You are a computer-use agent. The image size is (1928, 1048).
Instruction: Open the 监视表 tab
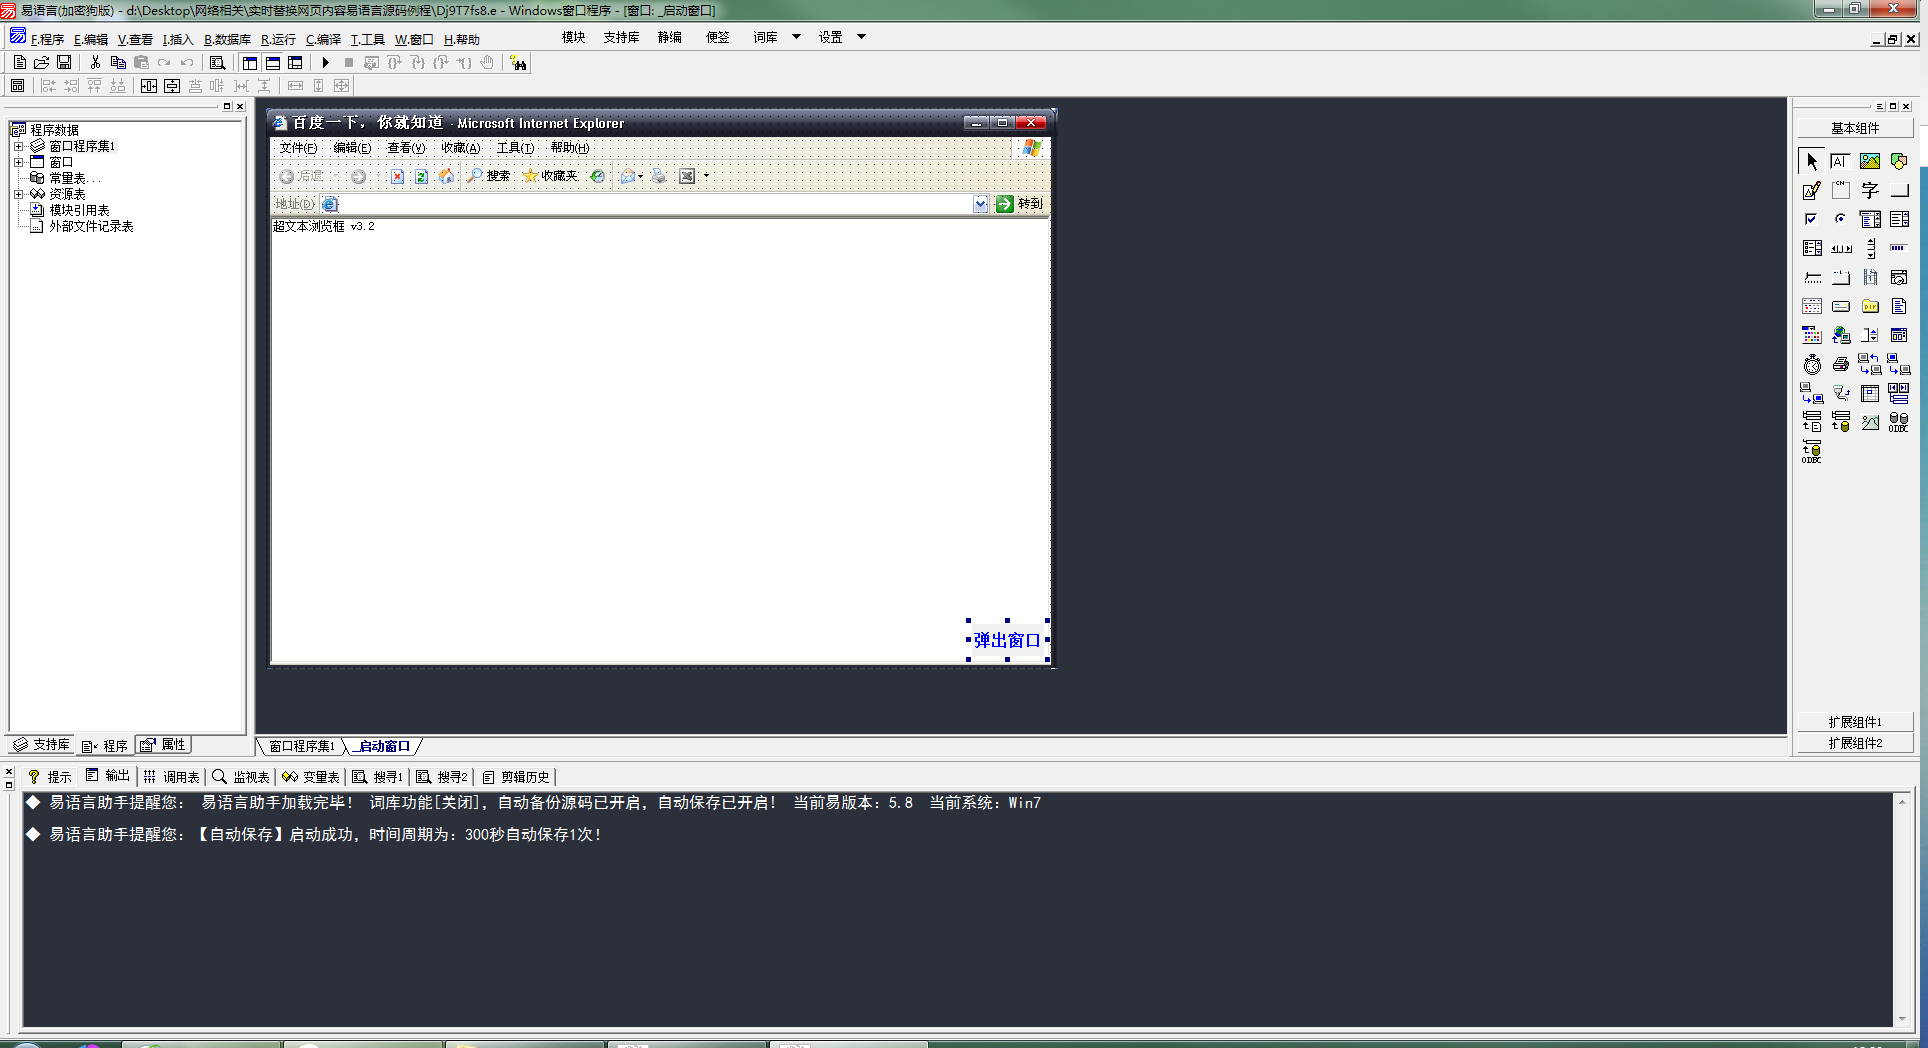[x=241, y=776]
